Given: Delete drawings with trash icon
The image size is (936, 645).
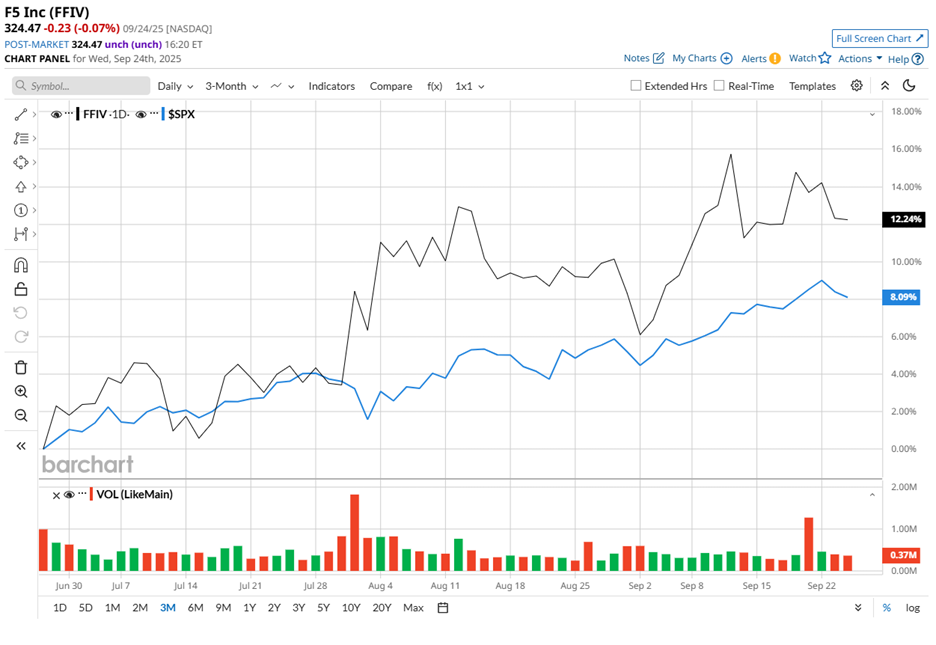Looking at the screenshot, I should 21,367.
